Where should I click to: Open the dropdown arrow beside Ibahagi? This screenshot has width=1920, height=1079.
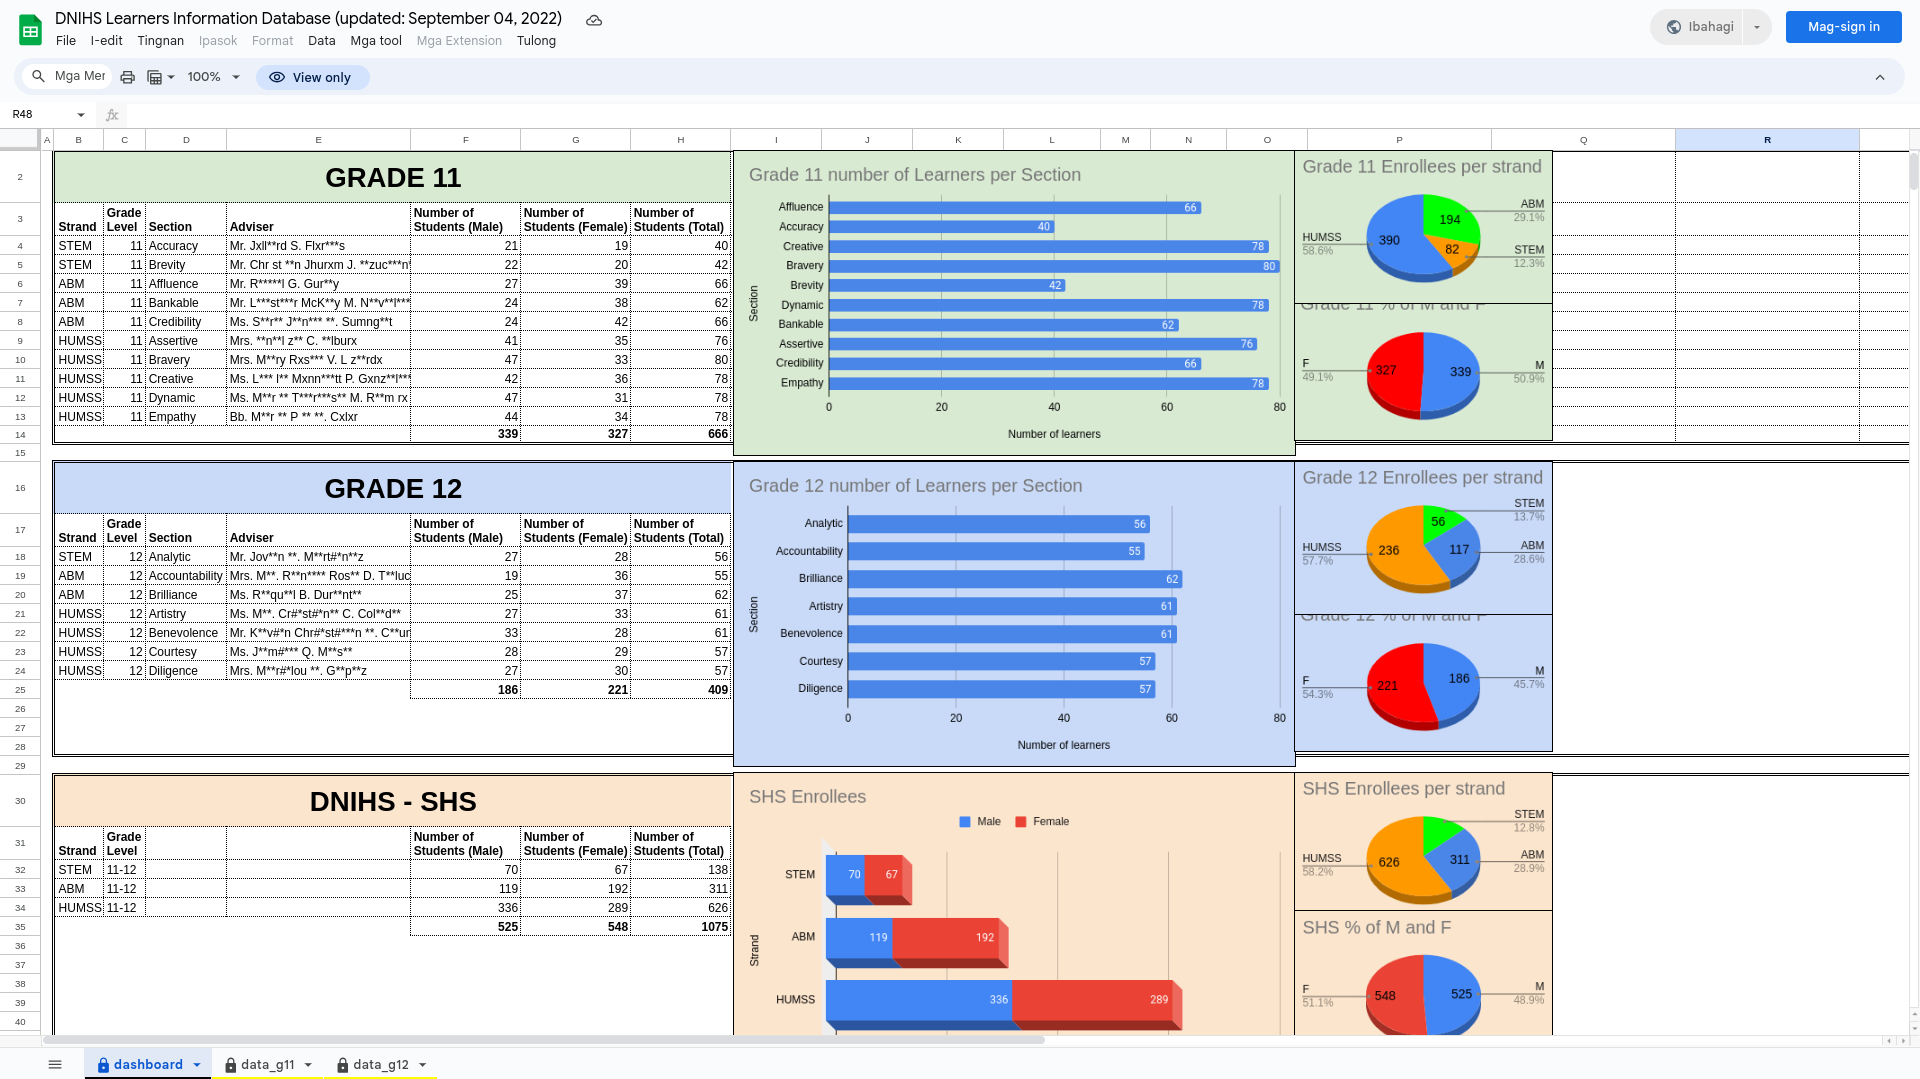click(x=1756, y=26)
